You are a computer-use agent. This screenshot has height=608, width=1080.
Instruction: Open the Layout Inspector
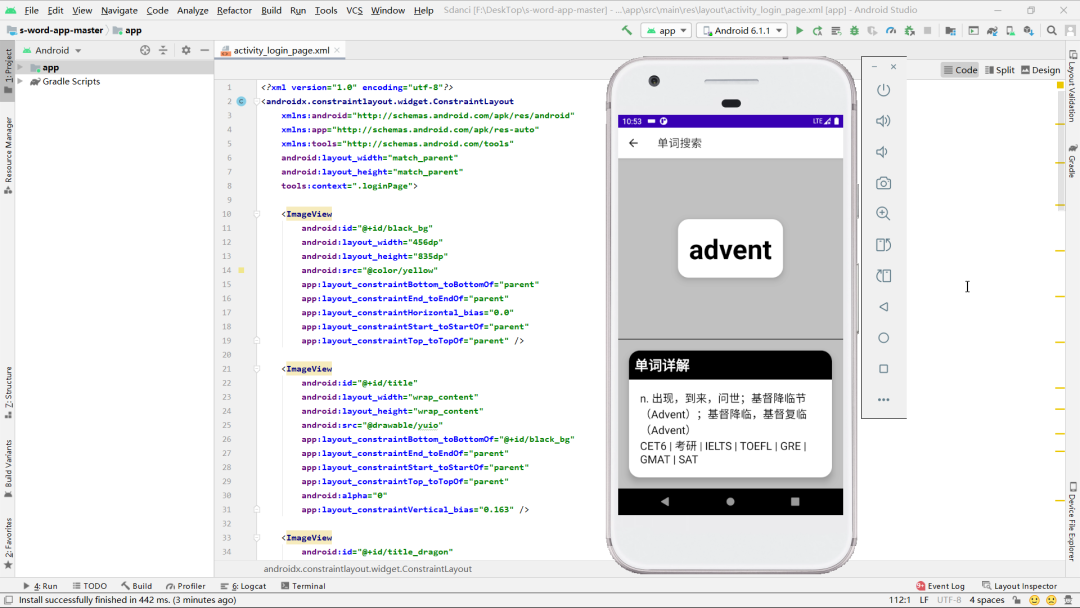1019,586
